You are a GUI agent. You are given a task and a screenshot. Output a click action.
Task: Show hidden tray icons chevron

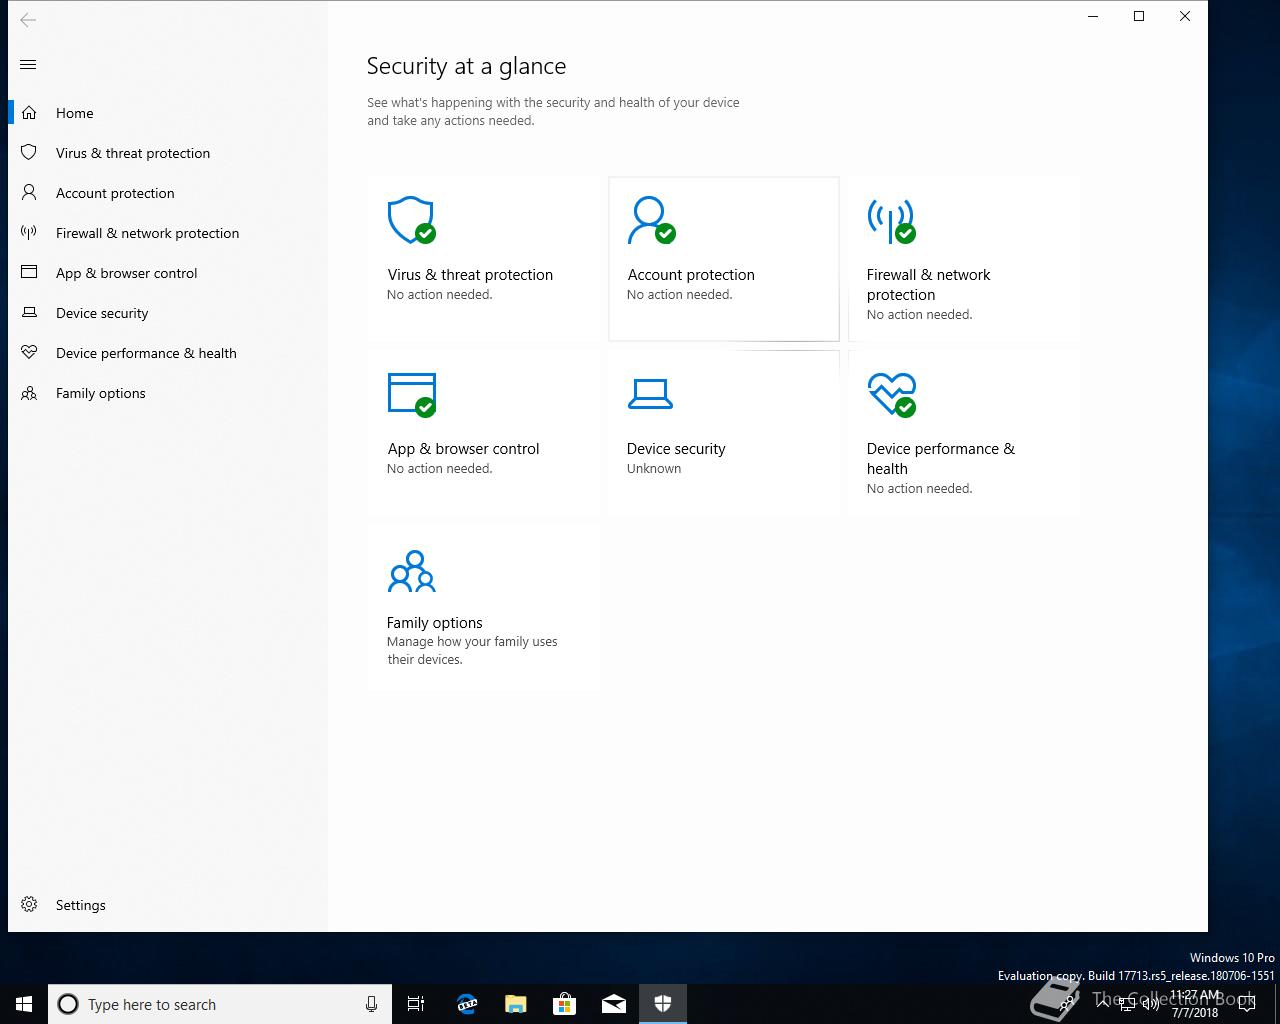[1102, 1003]
